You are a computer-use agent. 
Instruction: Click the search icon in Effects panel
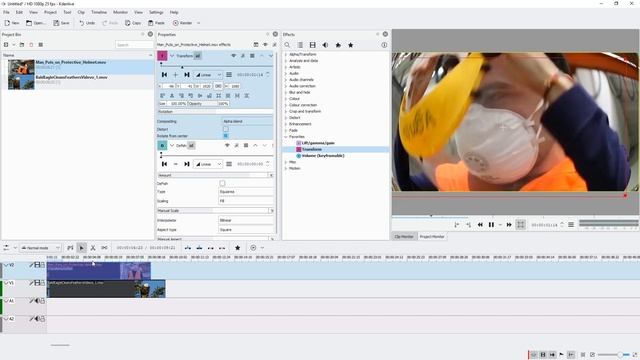point(287,45)
